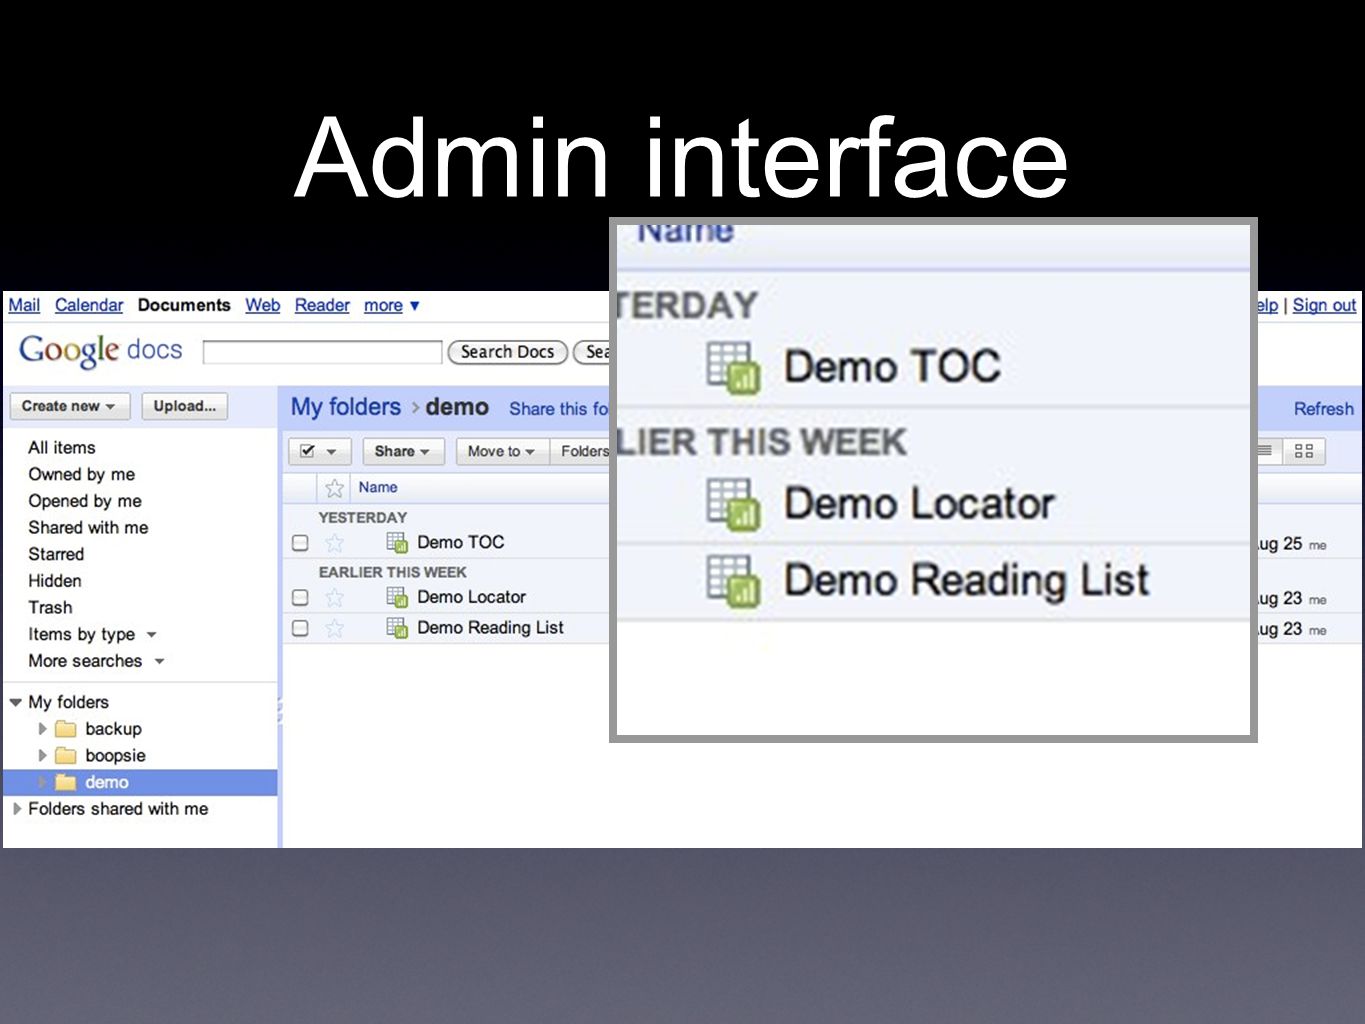Click the Google docs logo

(x=101, y=350)
